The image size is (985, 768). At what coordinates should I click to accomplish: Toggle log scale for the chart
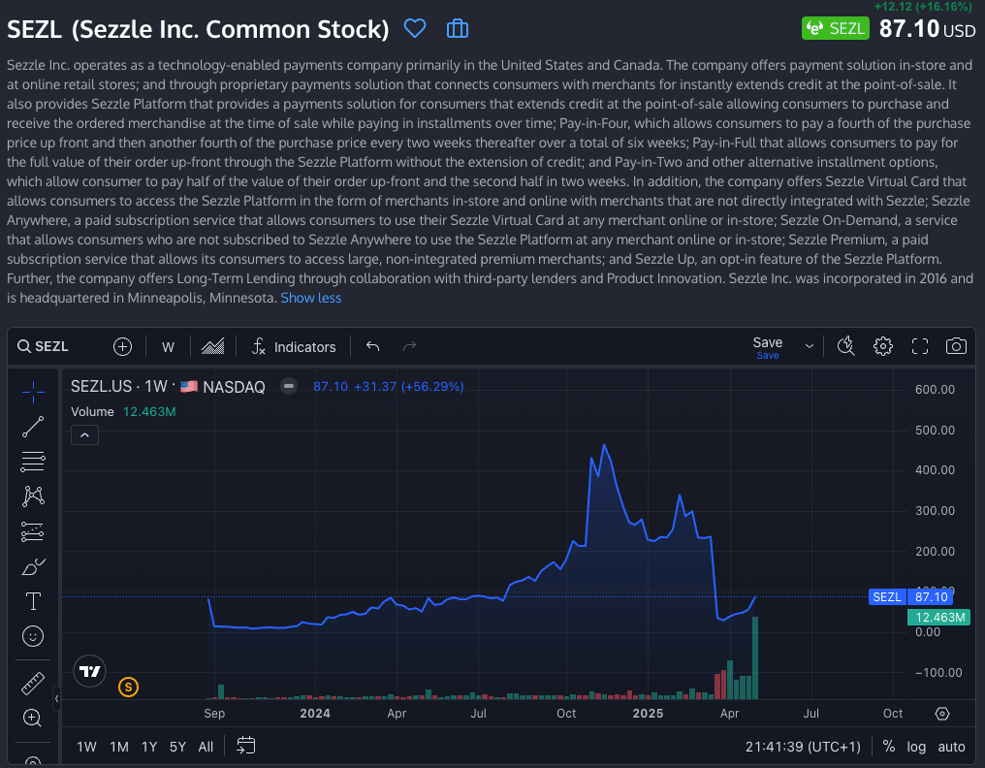916,746
